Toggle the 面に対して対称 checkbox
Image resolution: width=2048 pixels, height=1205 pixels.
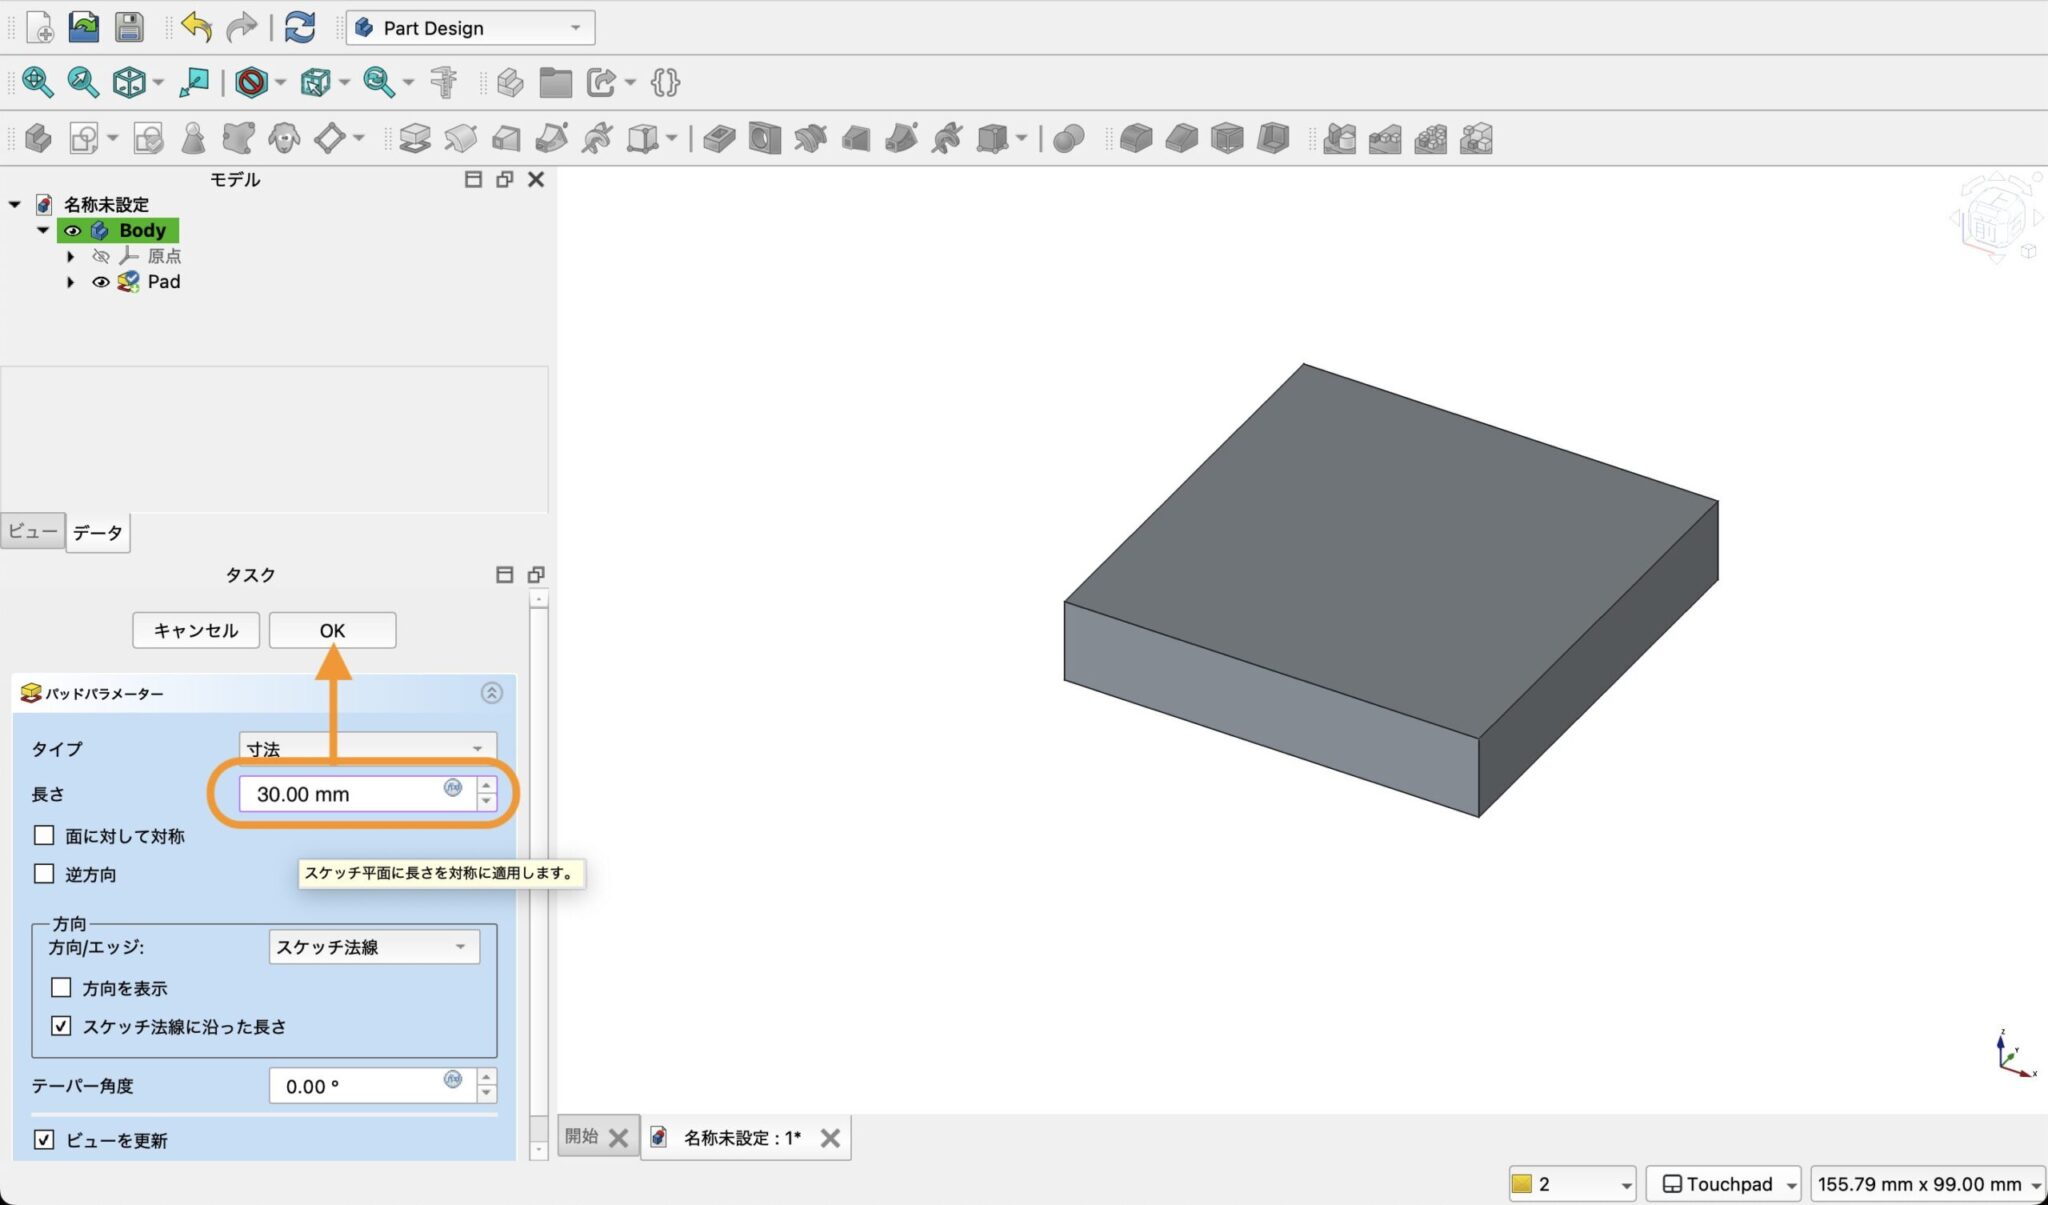(x=44, y=835)
